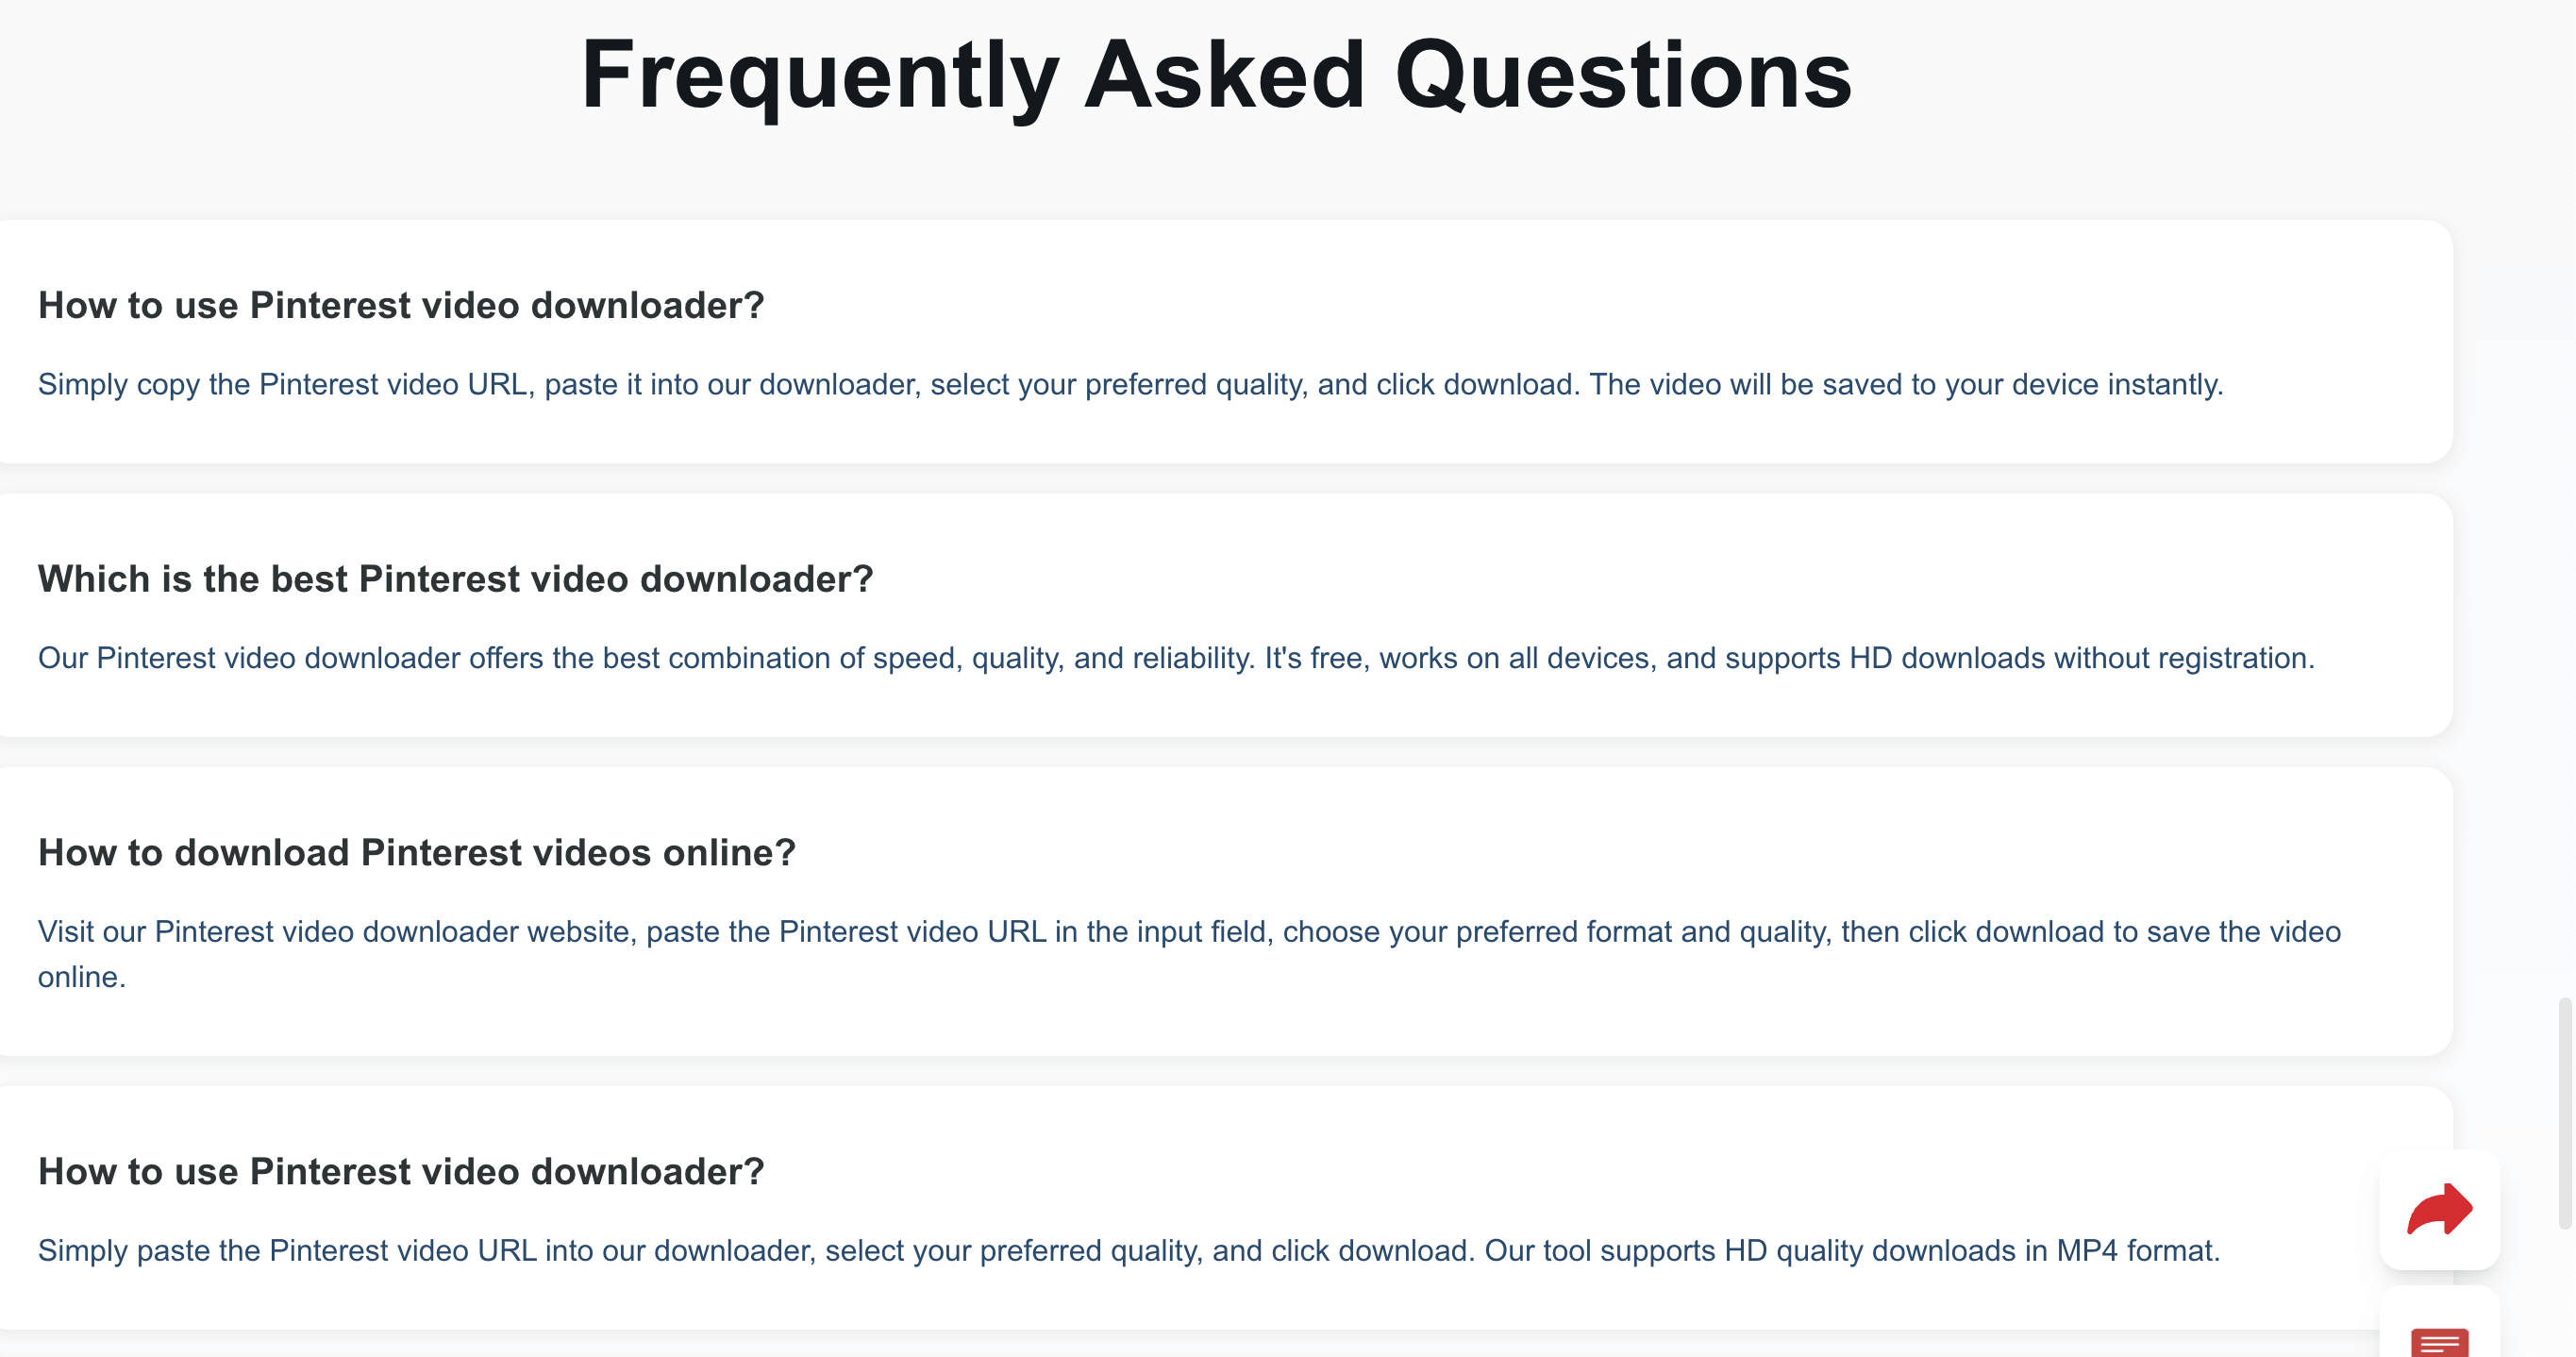2576x1357 pixels.
Task: Expand 'How to download Pinterest videos online?'
Action: click(416, 853)
